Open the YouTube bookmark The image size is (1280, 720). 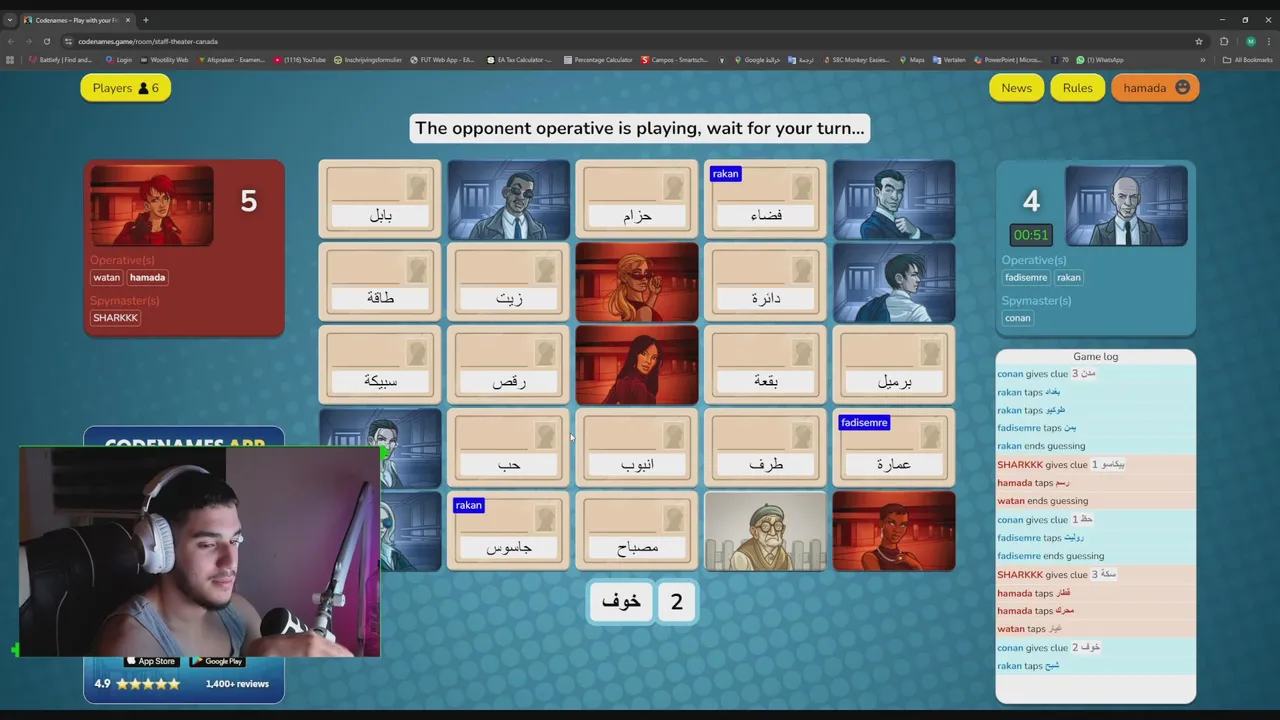[300, 60]
